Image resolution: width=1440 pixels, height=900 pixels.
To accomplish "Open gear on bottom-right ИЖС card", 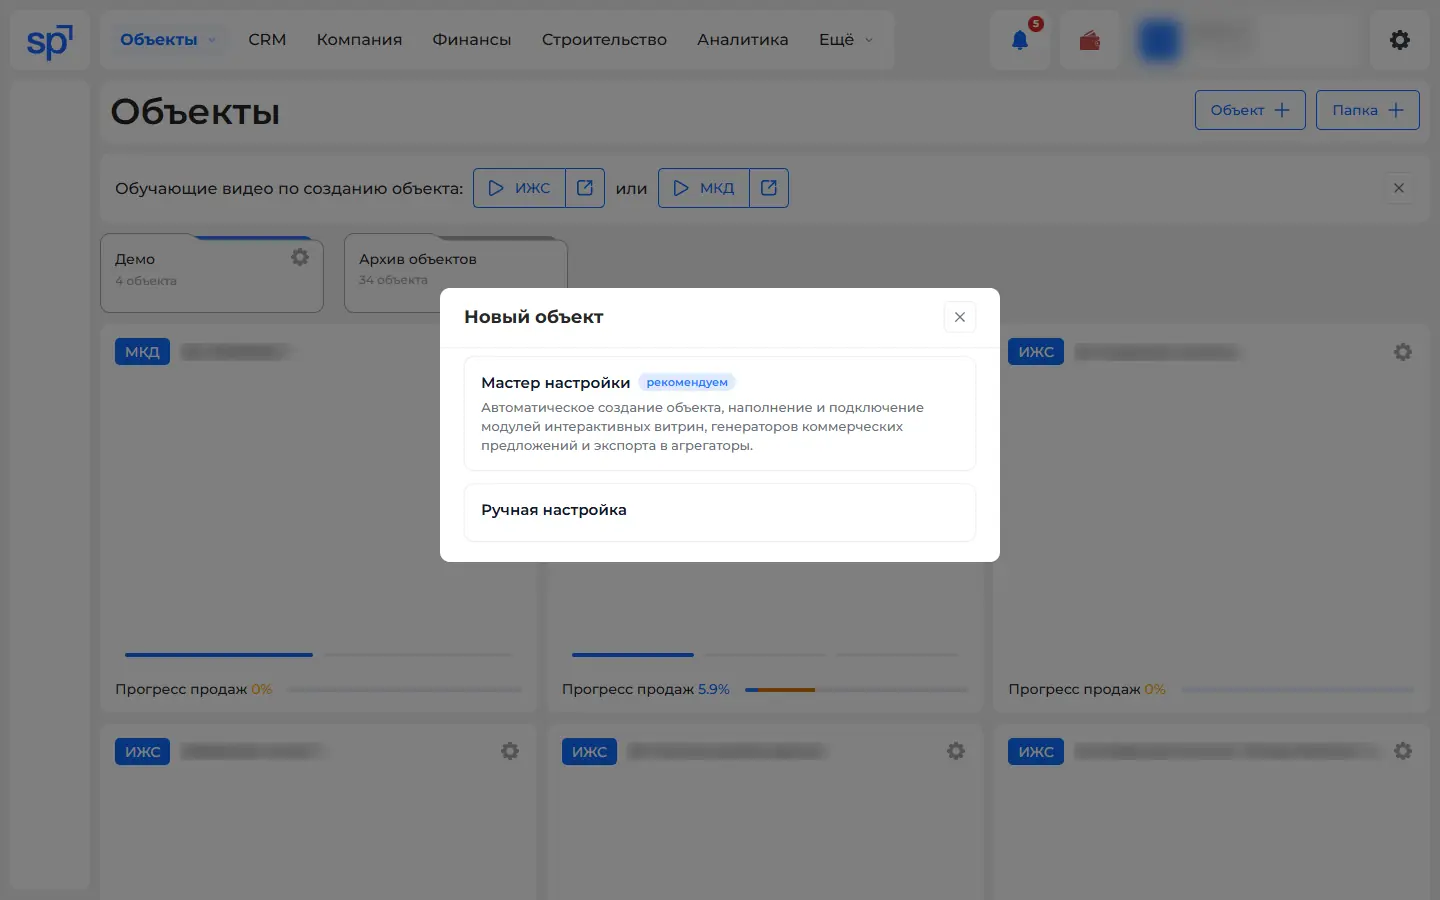I will coord(1403,751).
